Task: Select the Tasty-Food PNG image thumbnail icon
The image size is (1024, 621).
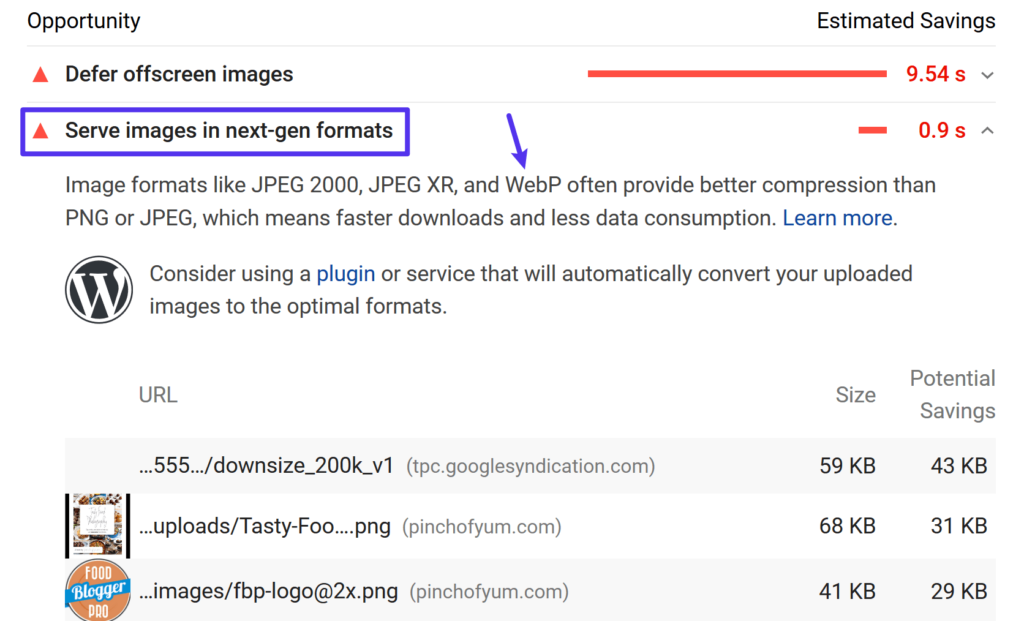Action: pos(97,526)
